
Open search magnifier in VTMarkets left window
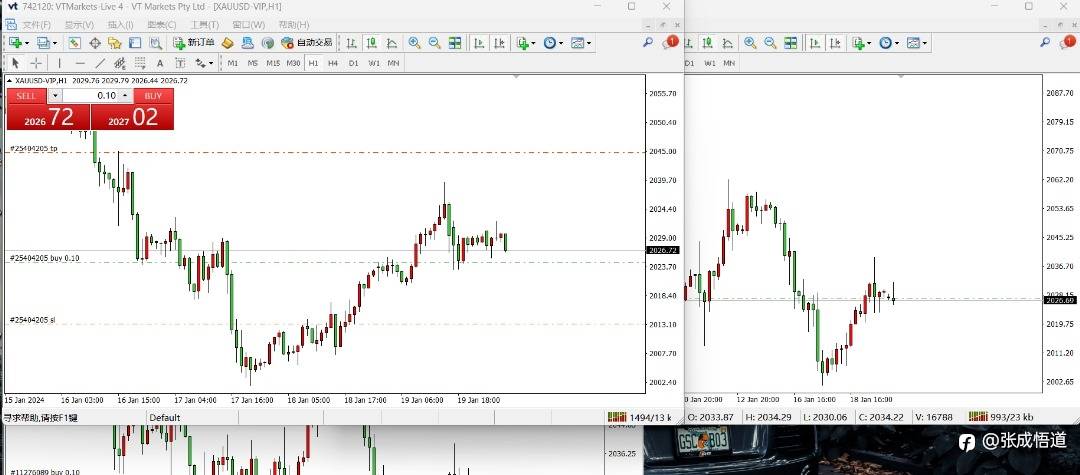click(647, 43)
